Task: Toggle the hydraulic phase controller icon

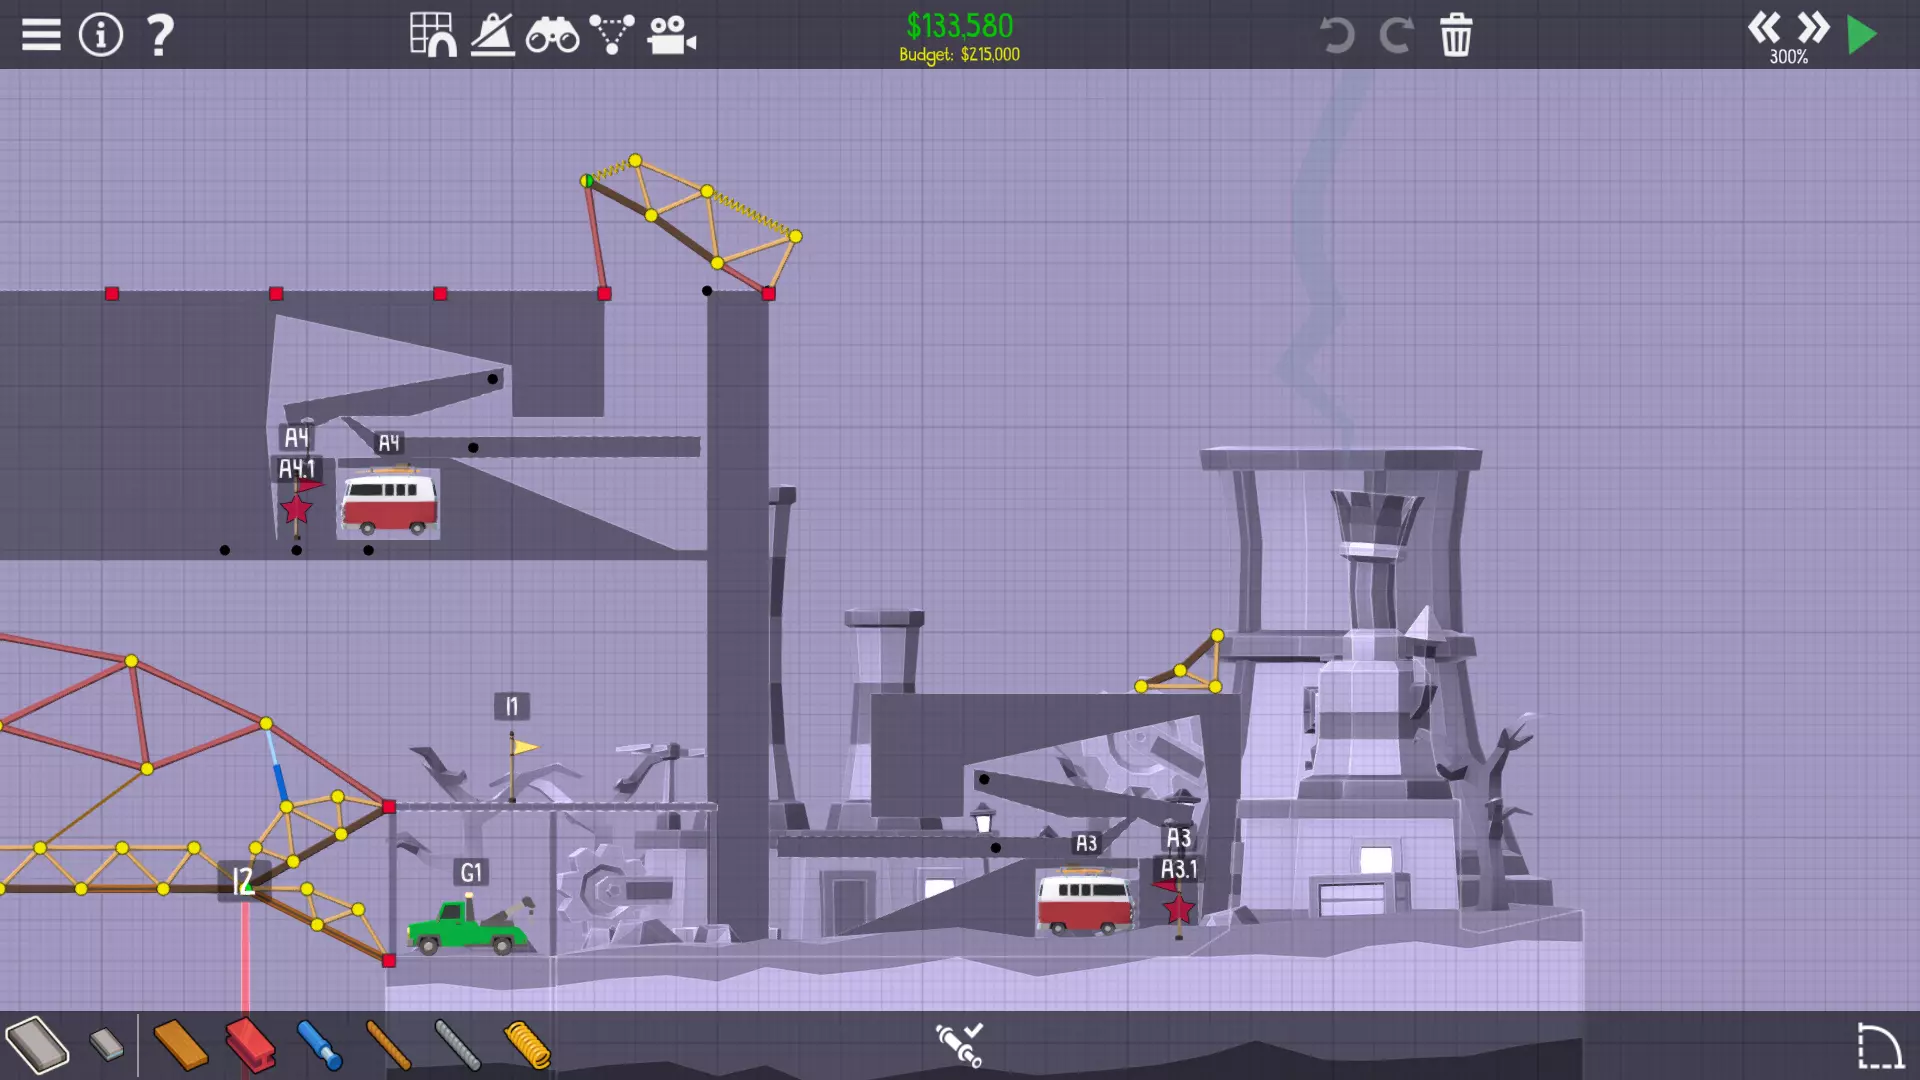Action: pos(959,1044)
